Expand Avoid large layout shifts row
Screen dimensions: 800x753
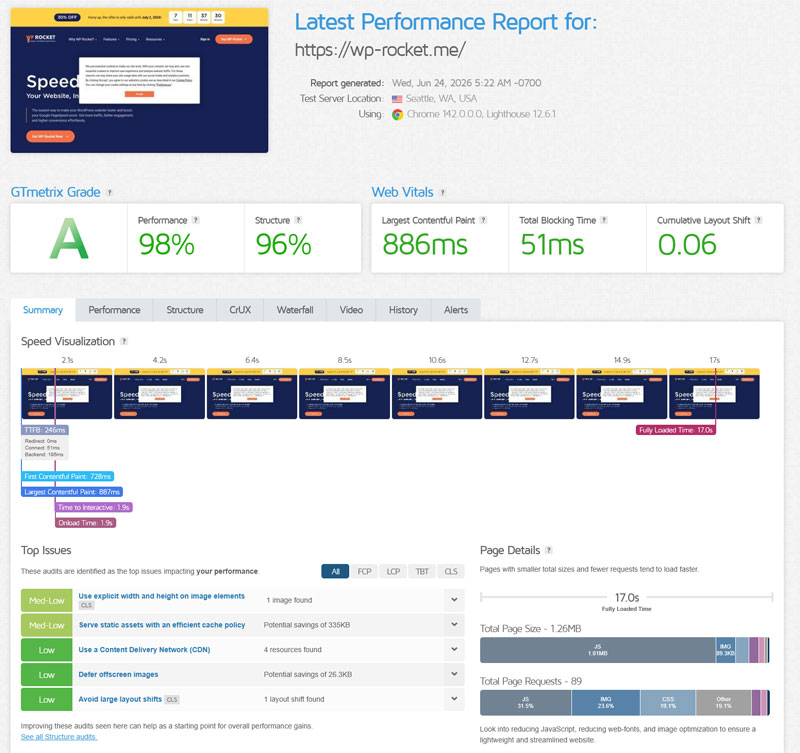pyautogui.click(x=454, y=699)
